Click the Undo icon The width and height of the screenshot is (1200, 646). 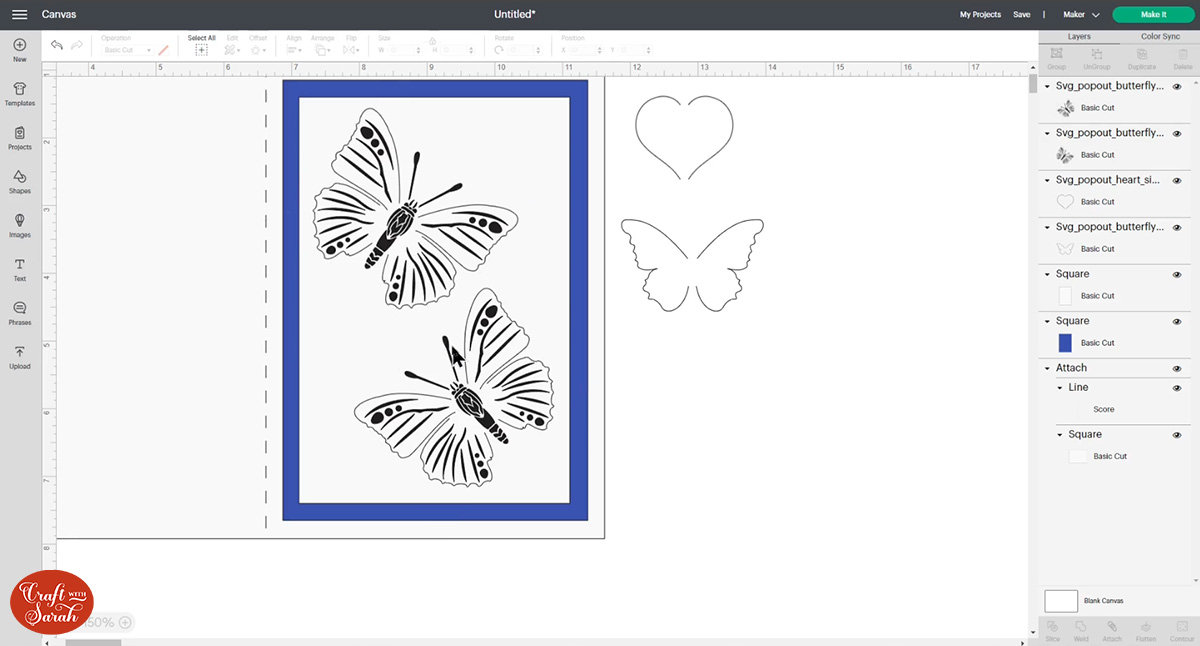click(57, 45)
